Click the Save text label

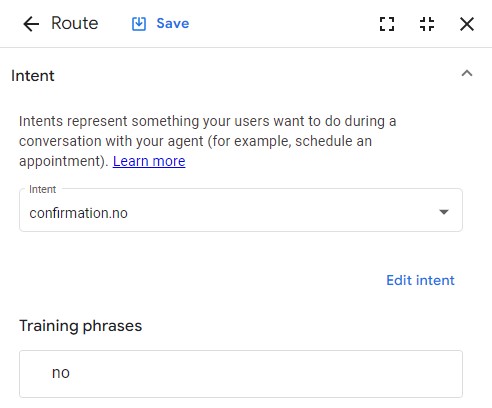[173, 24]
